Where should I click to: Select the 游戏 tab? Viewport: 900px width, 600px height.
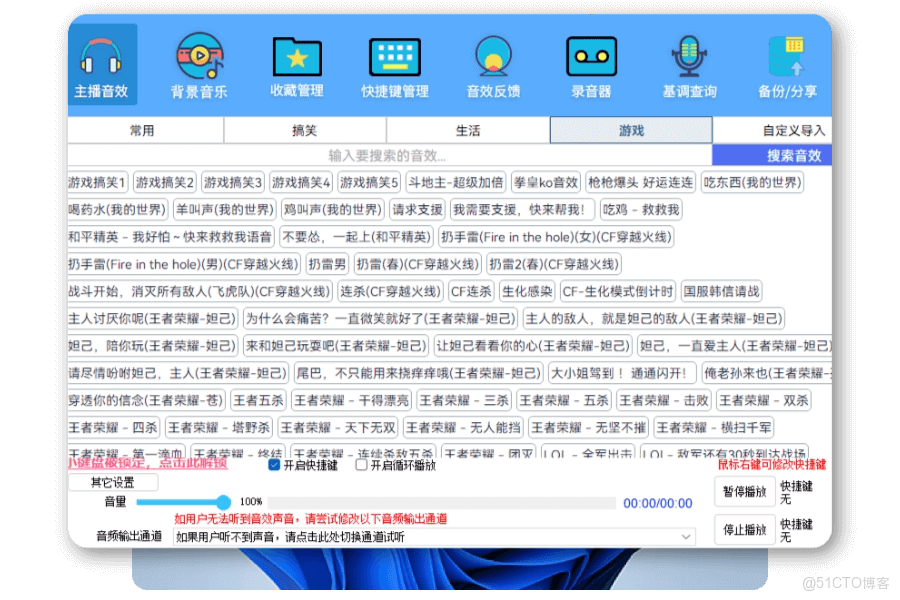631,130
